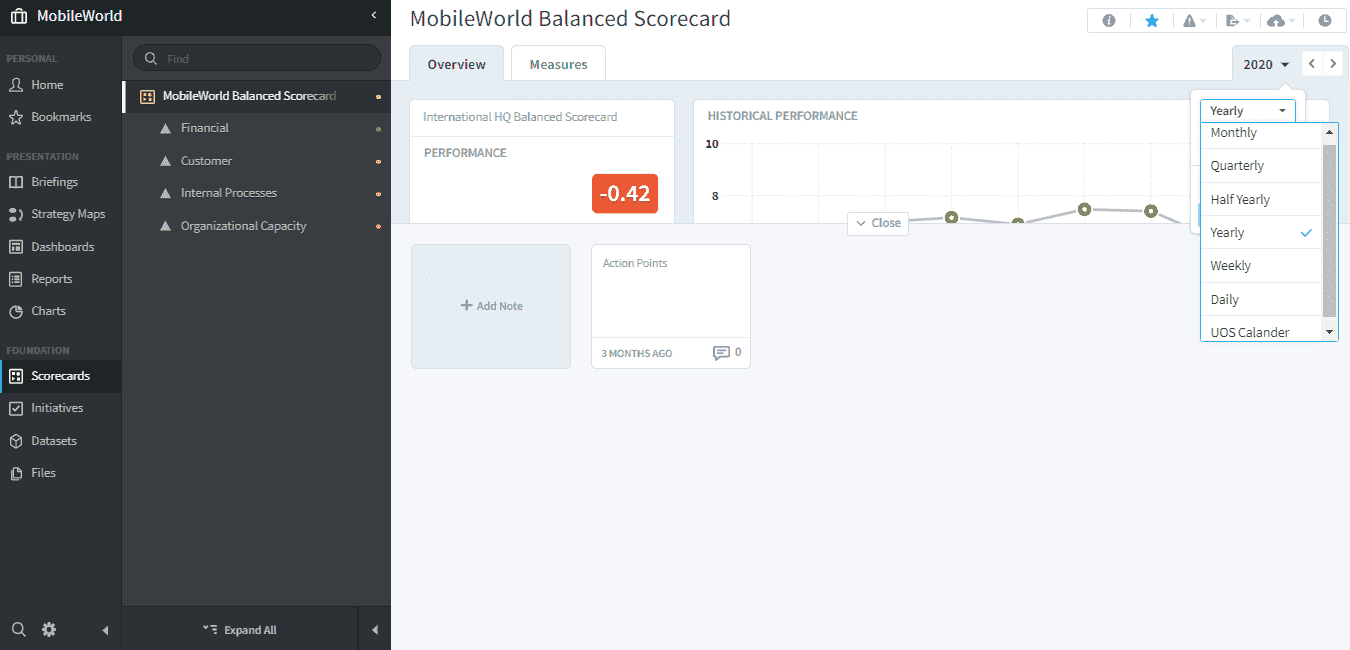Go to the next period arrow

click(x=1333, y=63)
